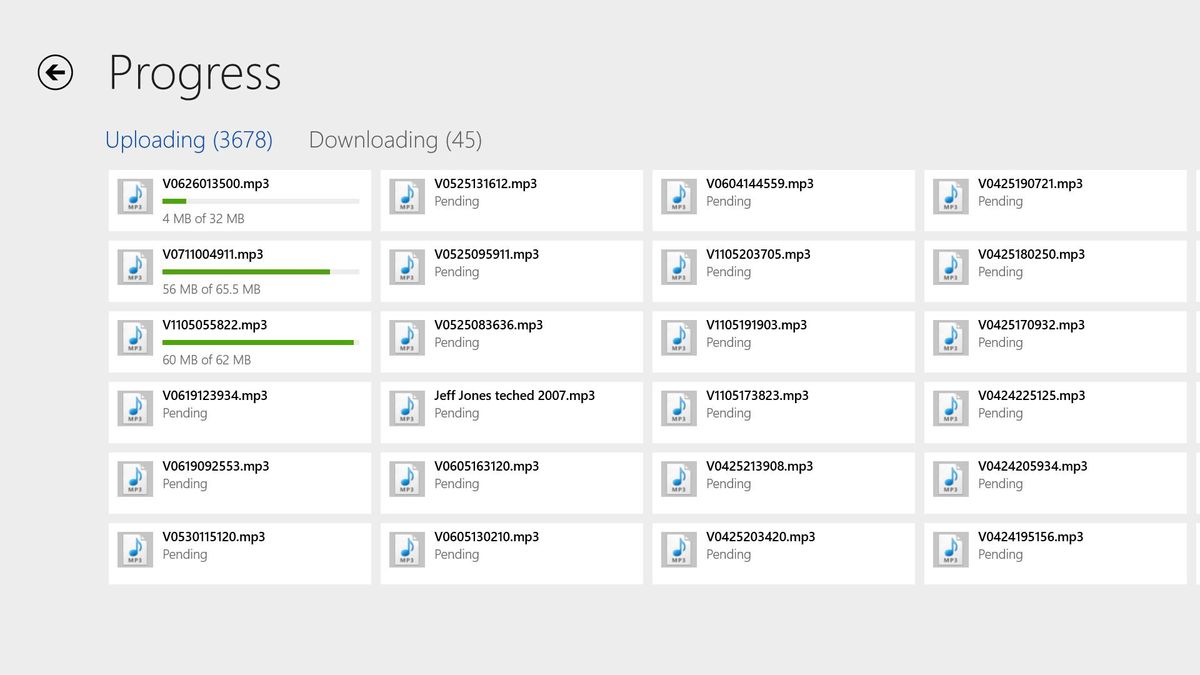The width and height of the screenshot is (1200, 675).
Task: Click the back arrow to leave Progress
Action: click(x=57, y=72)
